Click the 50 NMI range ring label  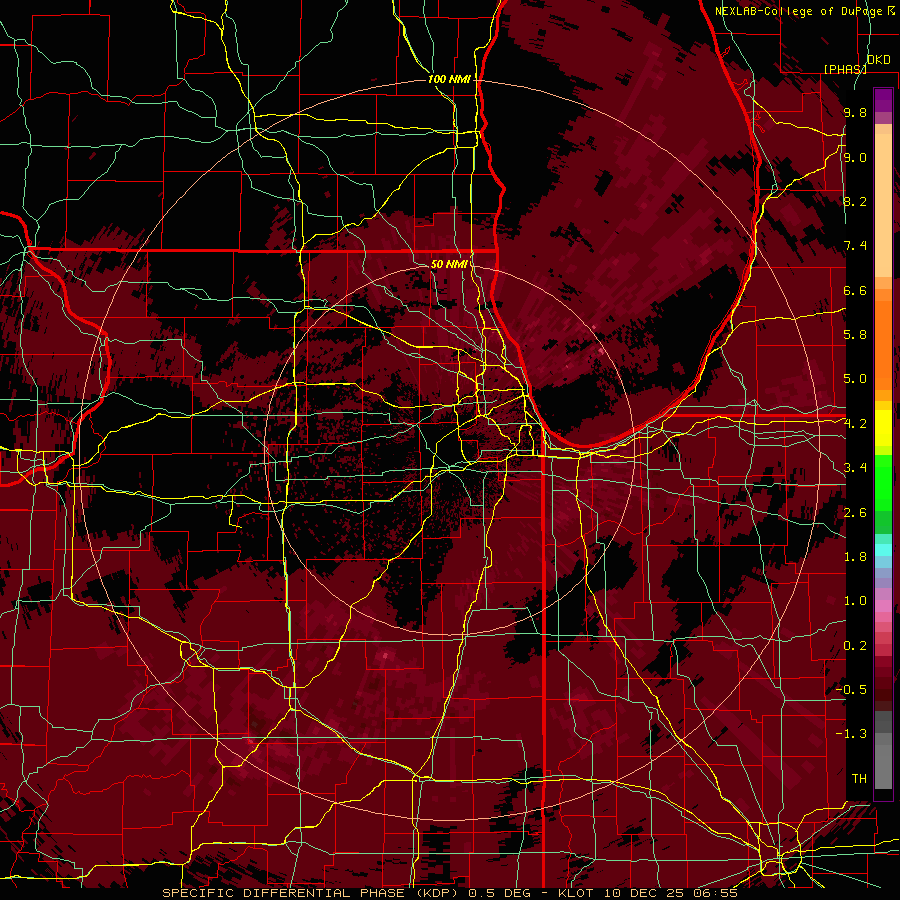pyautogui.click(x=449, y=264)
